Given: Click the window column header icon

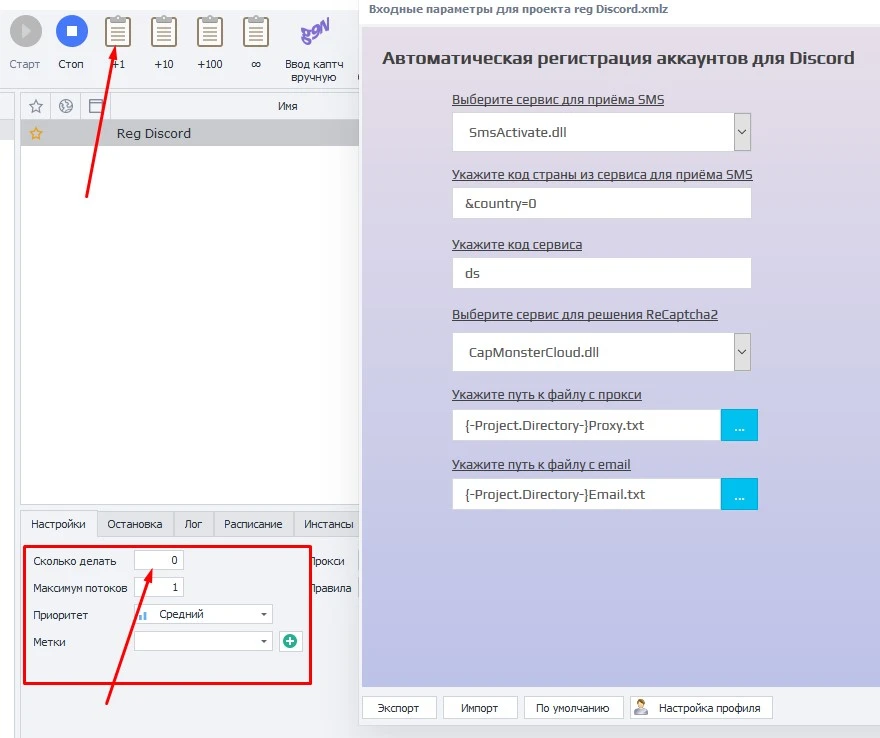Looking at the screenshot, I should point(96,106).
